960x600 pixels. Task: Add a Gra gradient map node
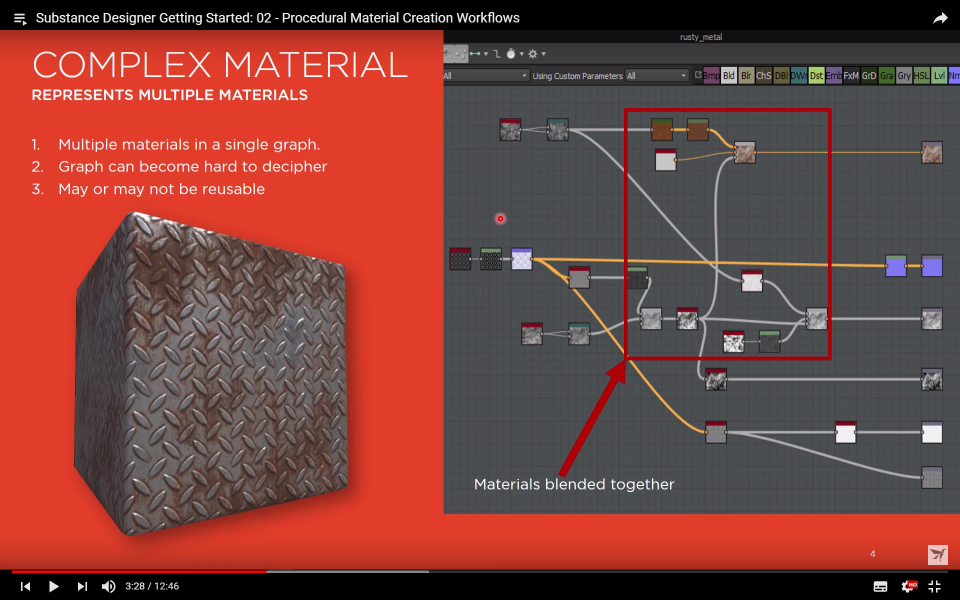click(887, 76)
